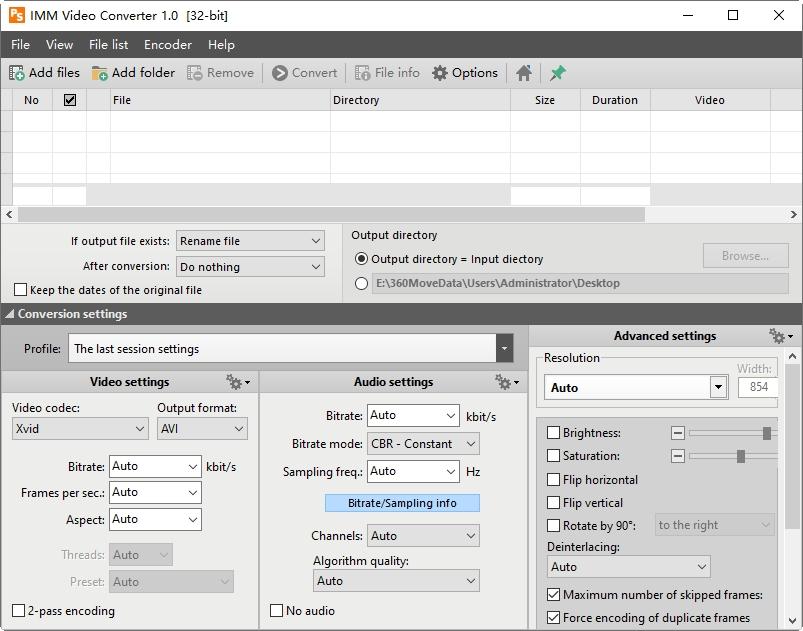Open the Video codec Xvid dropdown
The width and height of the screenshot is (803, 631).
(80, 429)
